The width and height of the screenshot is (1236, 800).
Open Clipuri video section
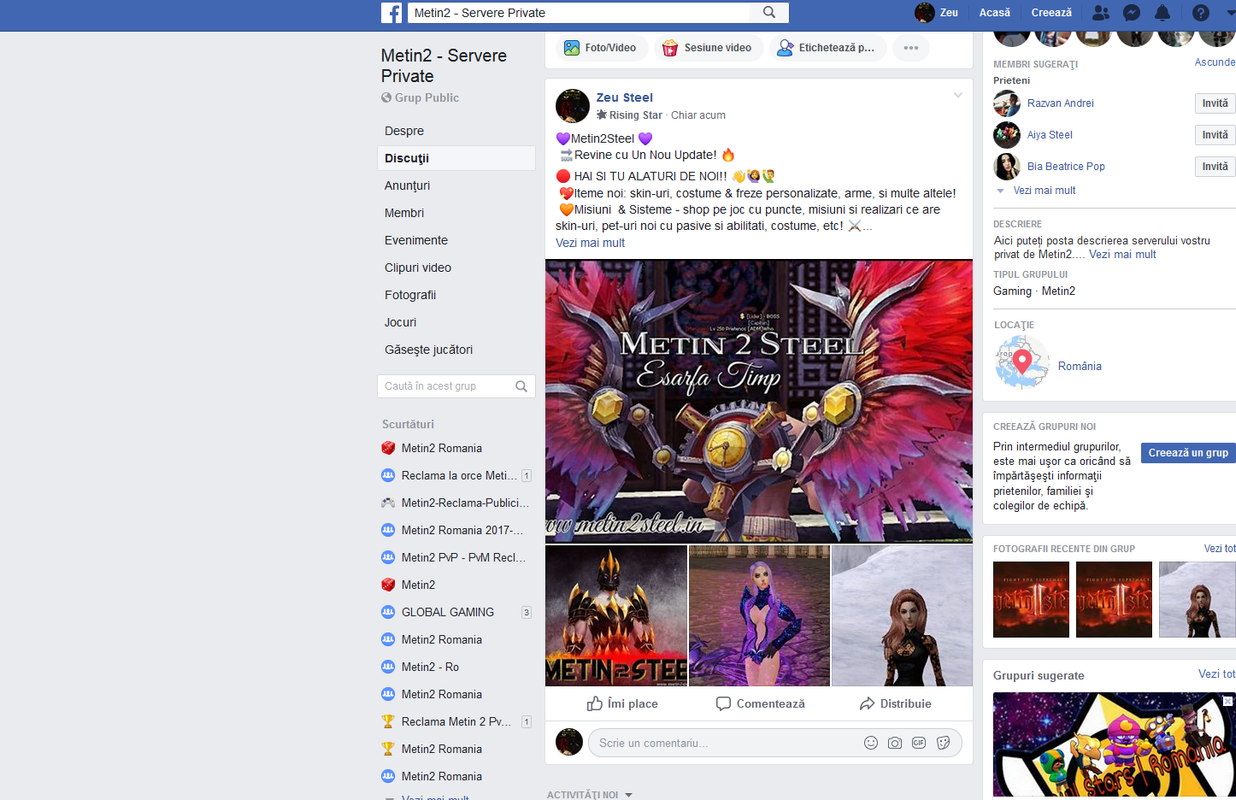(x=456, y=268)
